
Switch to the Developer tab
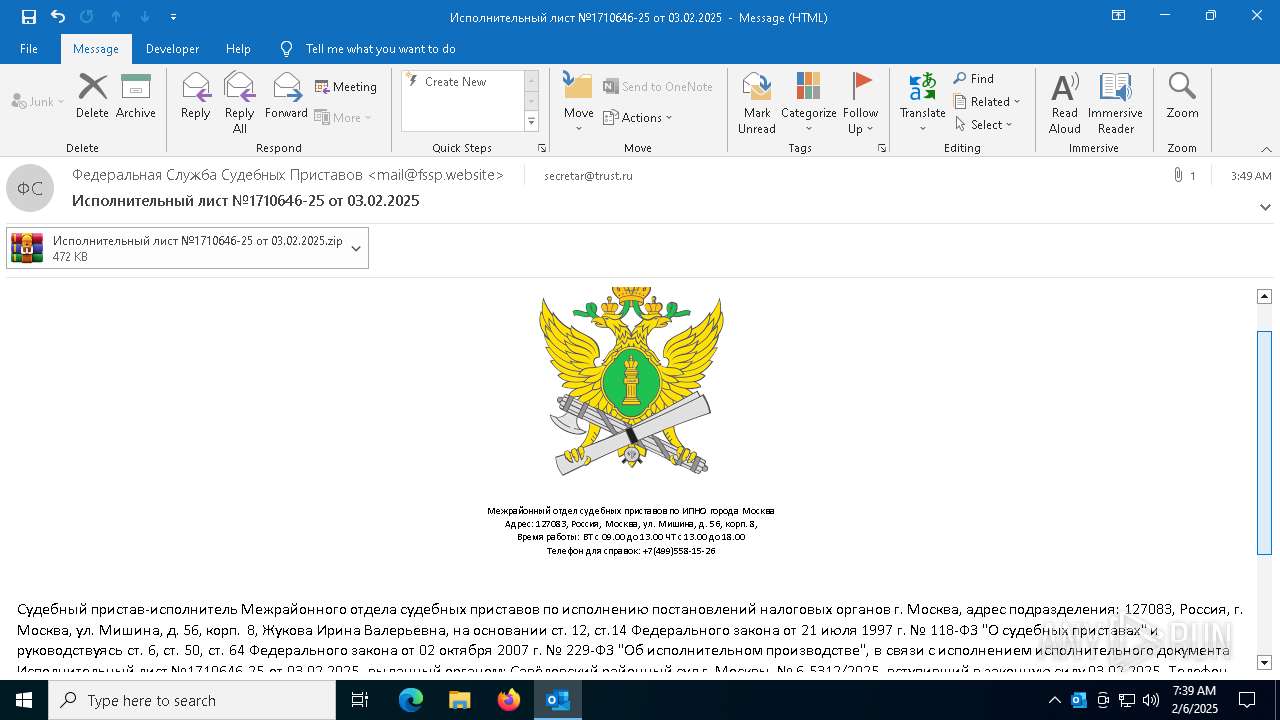tap(172, 49)
